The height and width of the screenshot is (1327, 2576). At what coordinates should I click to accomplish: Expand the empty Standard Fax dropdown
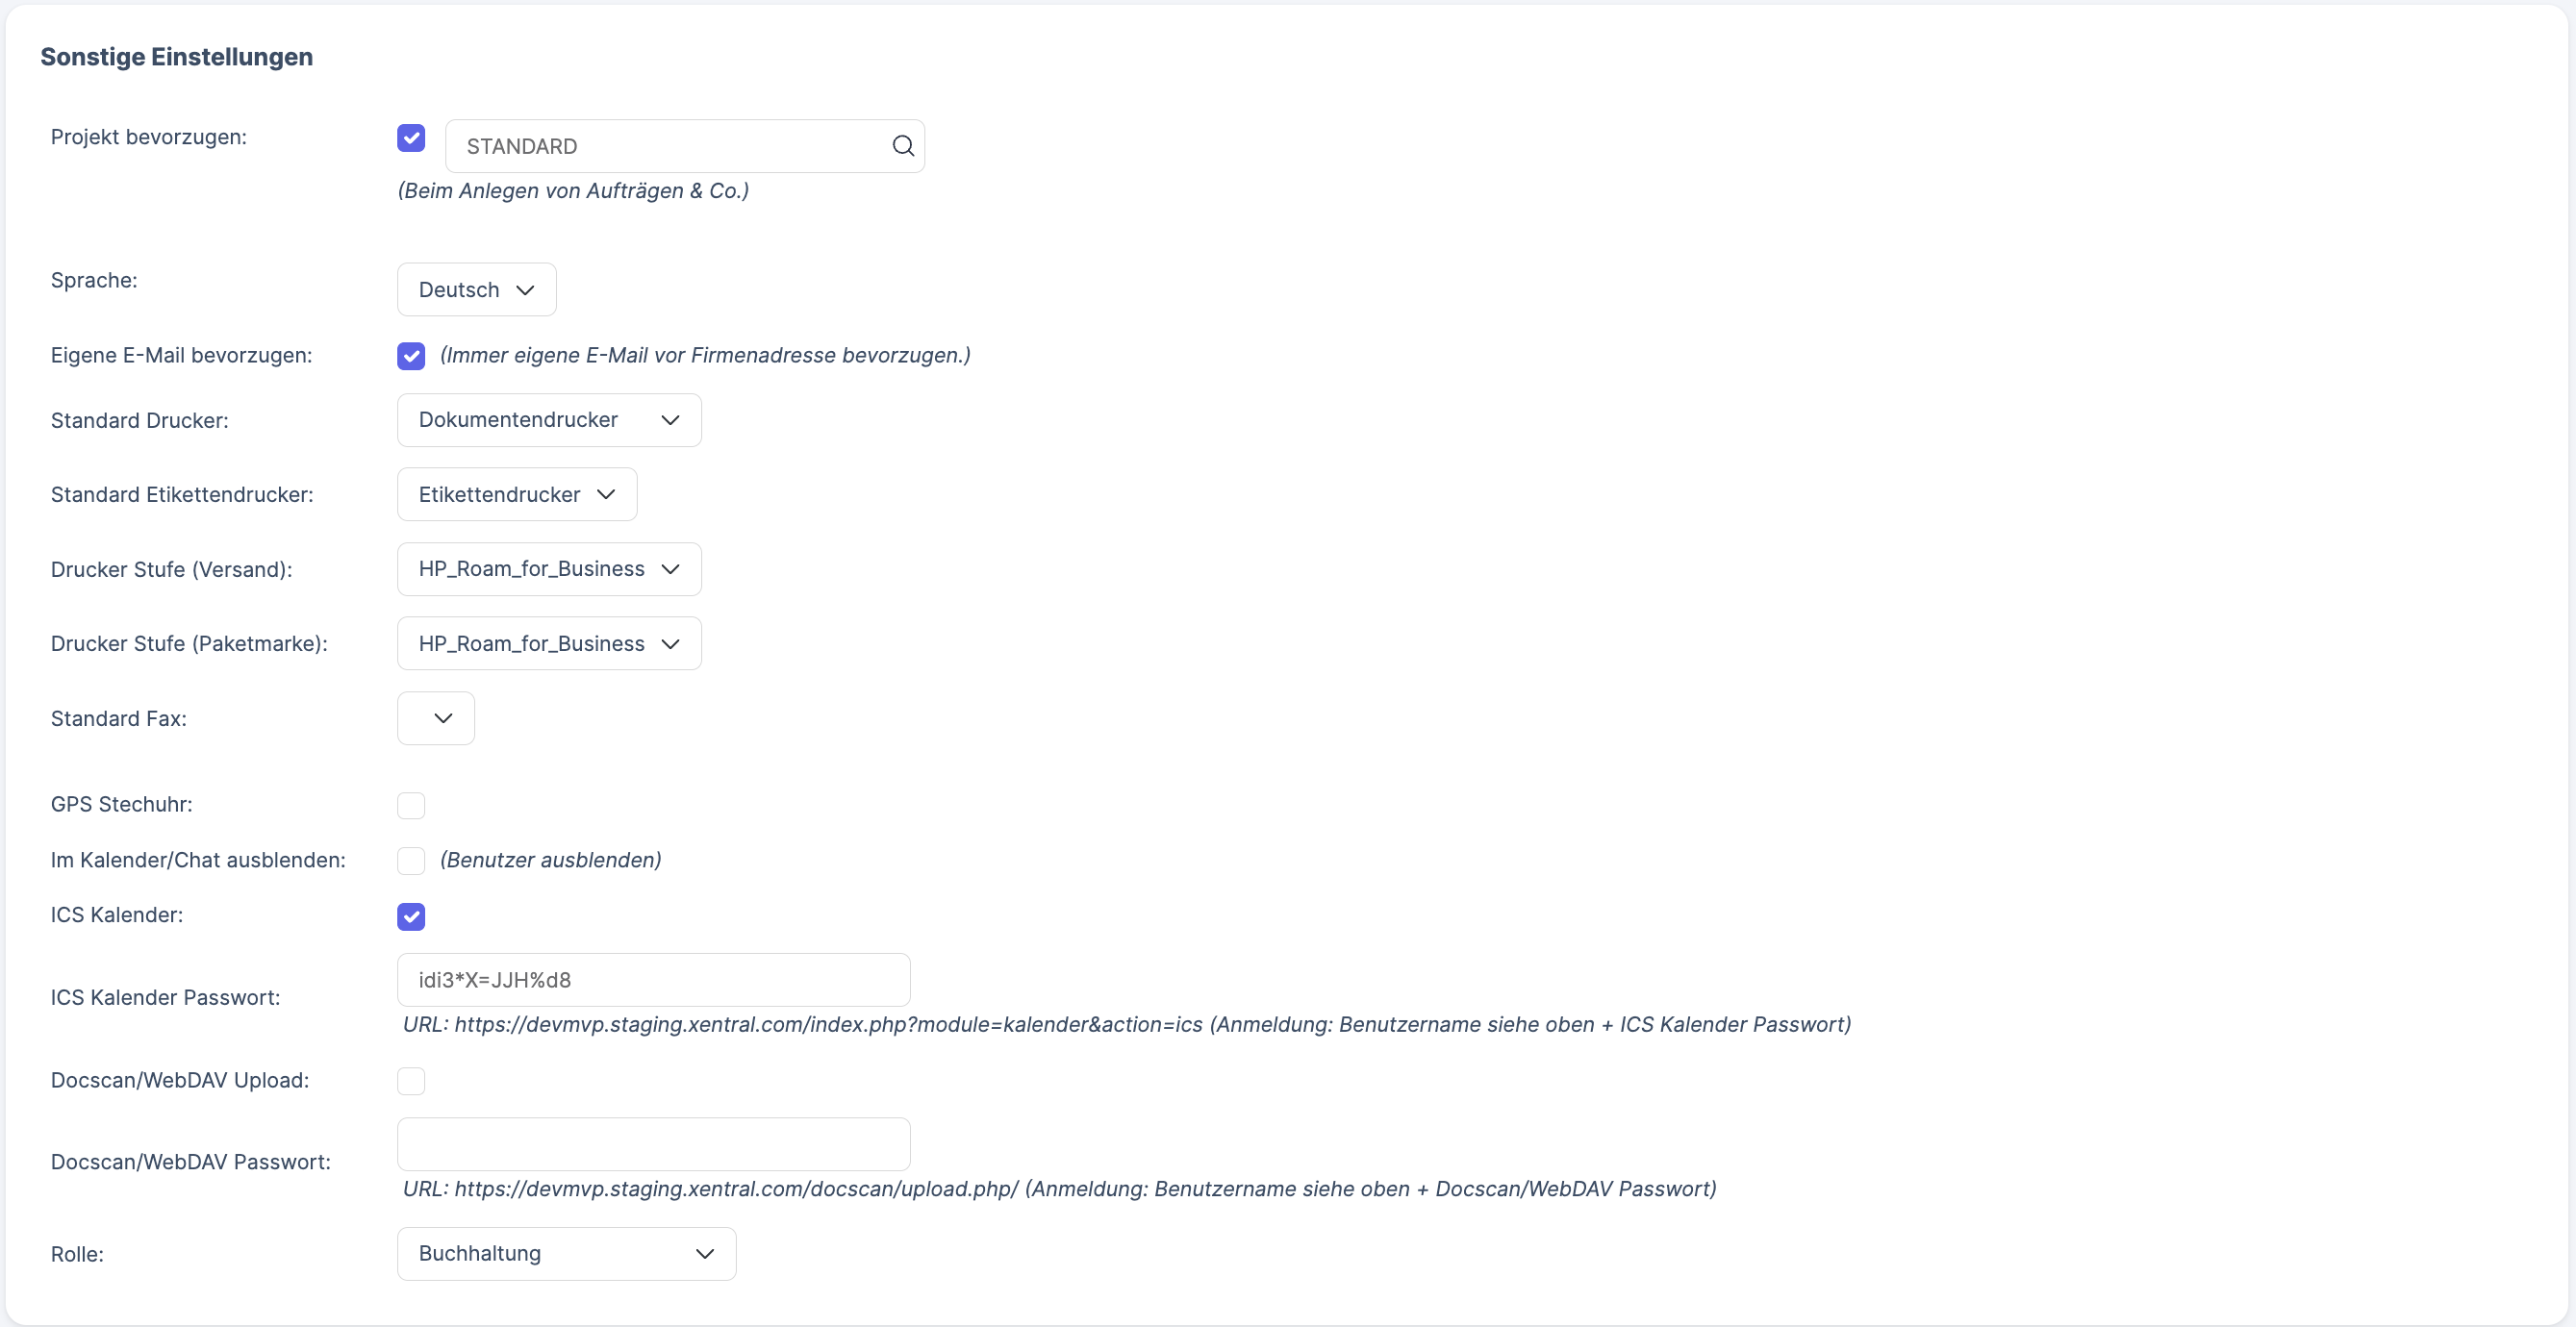435,718
